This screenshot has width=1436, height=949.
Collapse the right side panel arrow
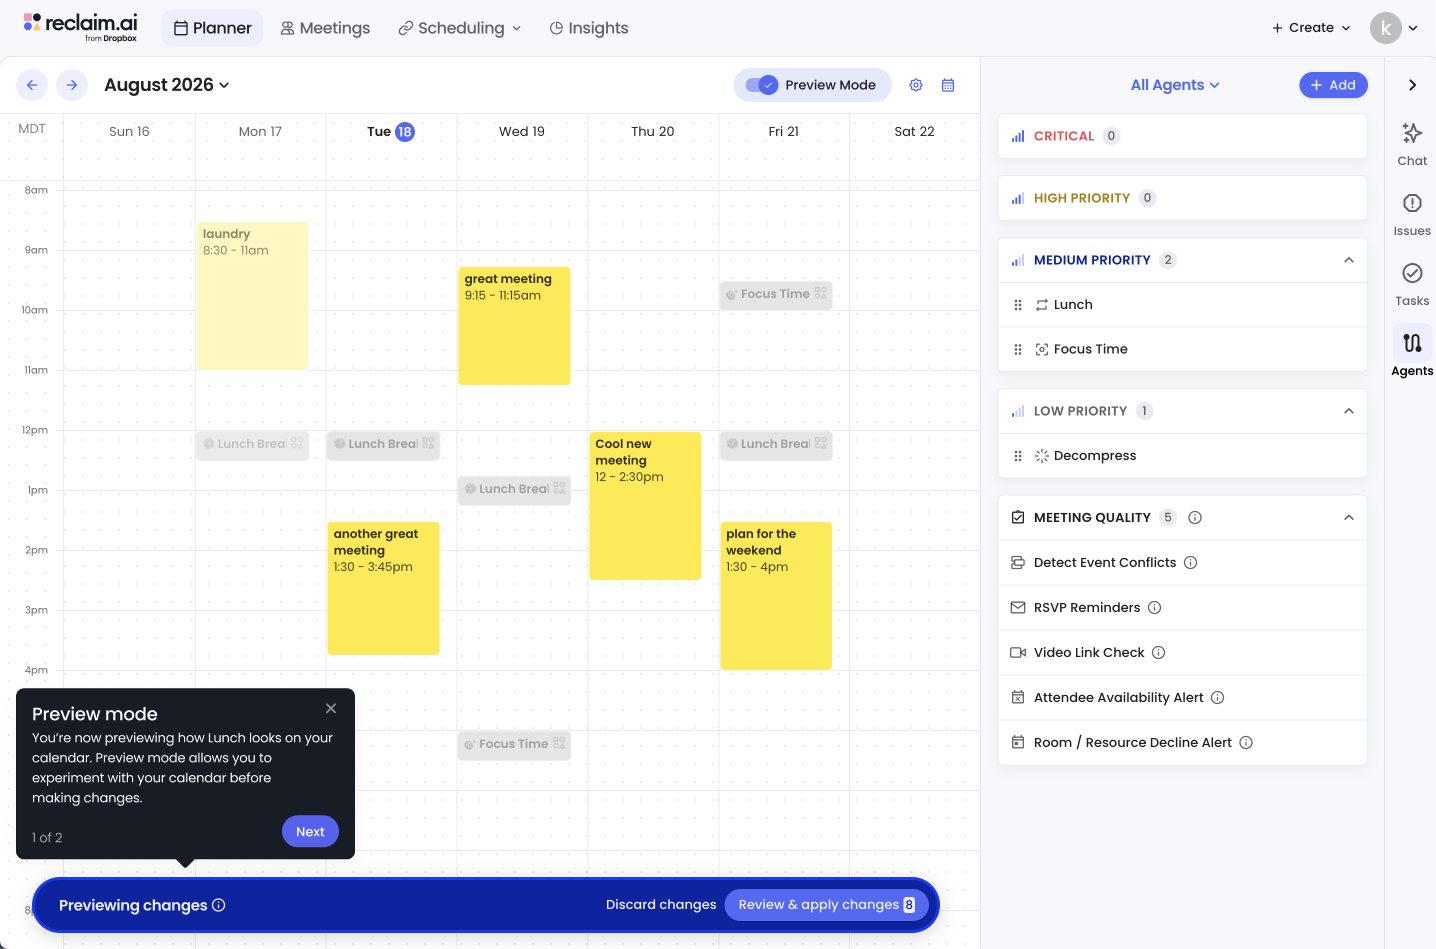(x=1412, y=85)
